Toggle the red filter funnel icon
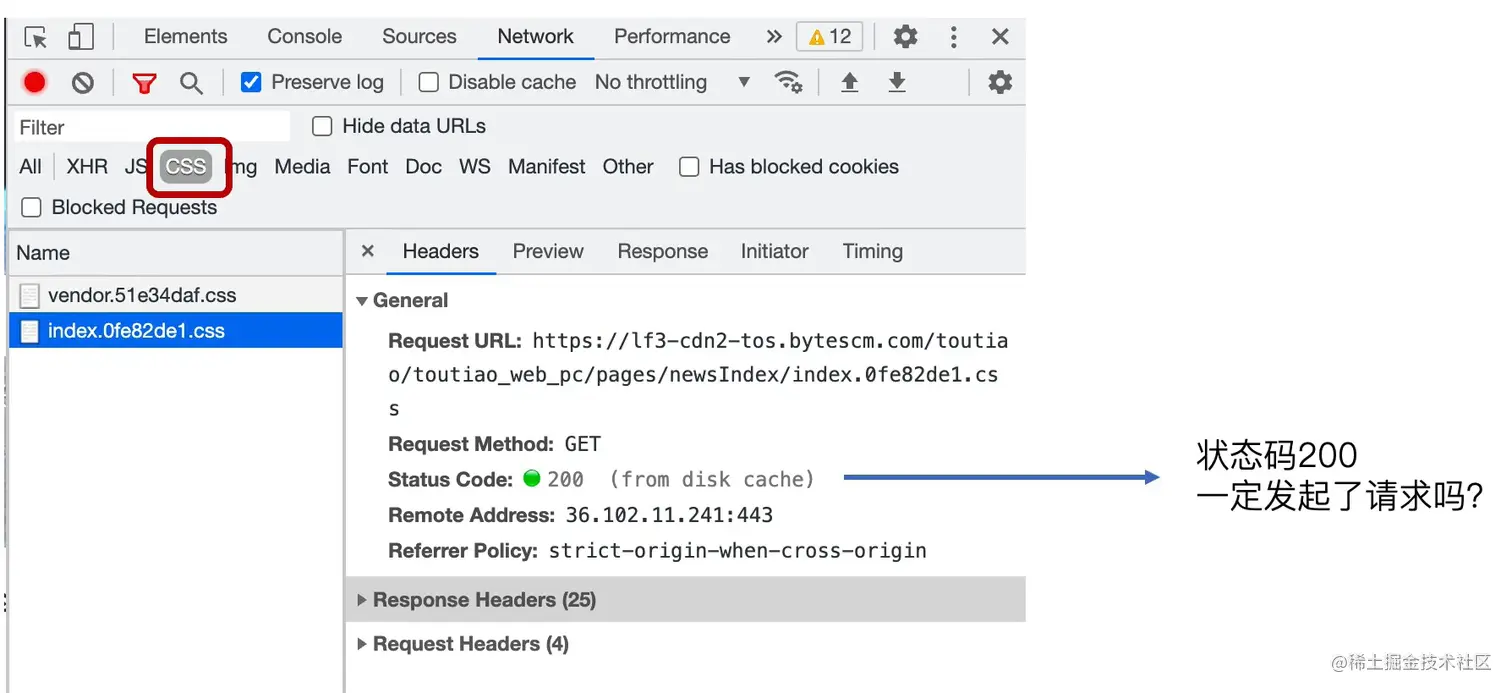 point(145,83)
